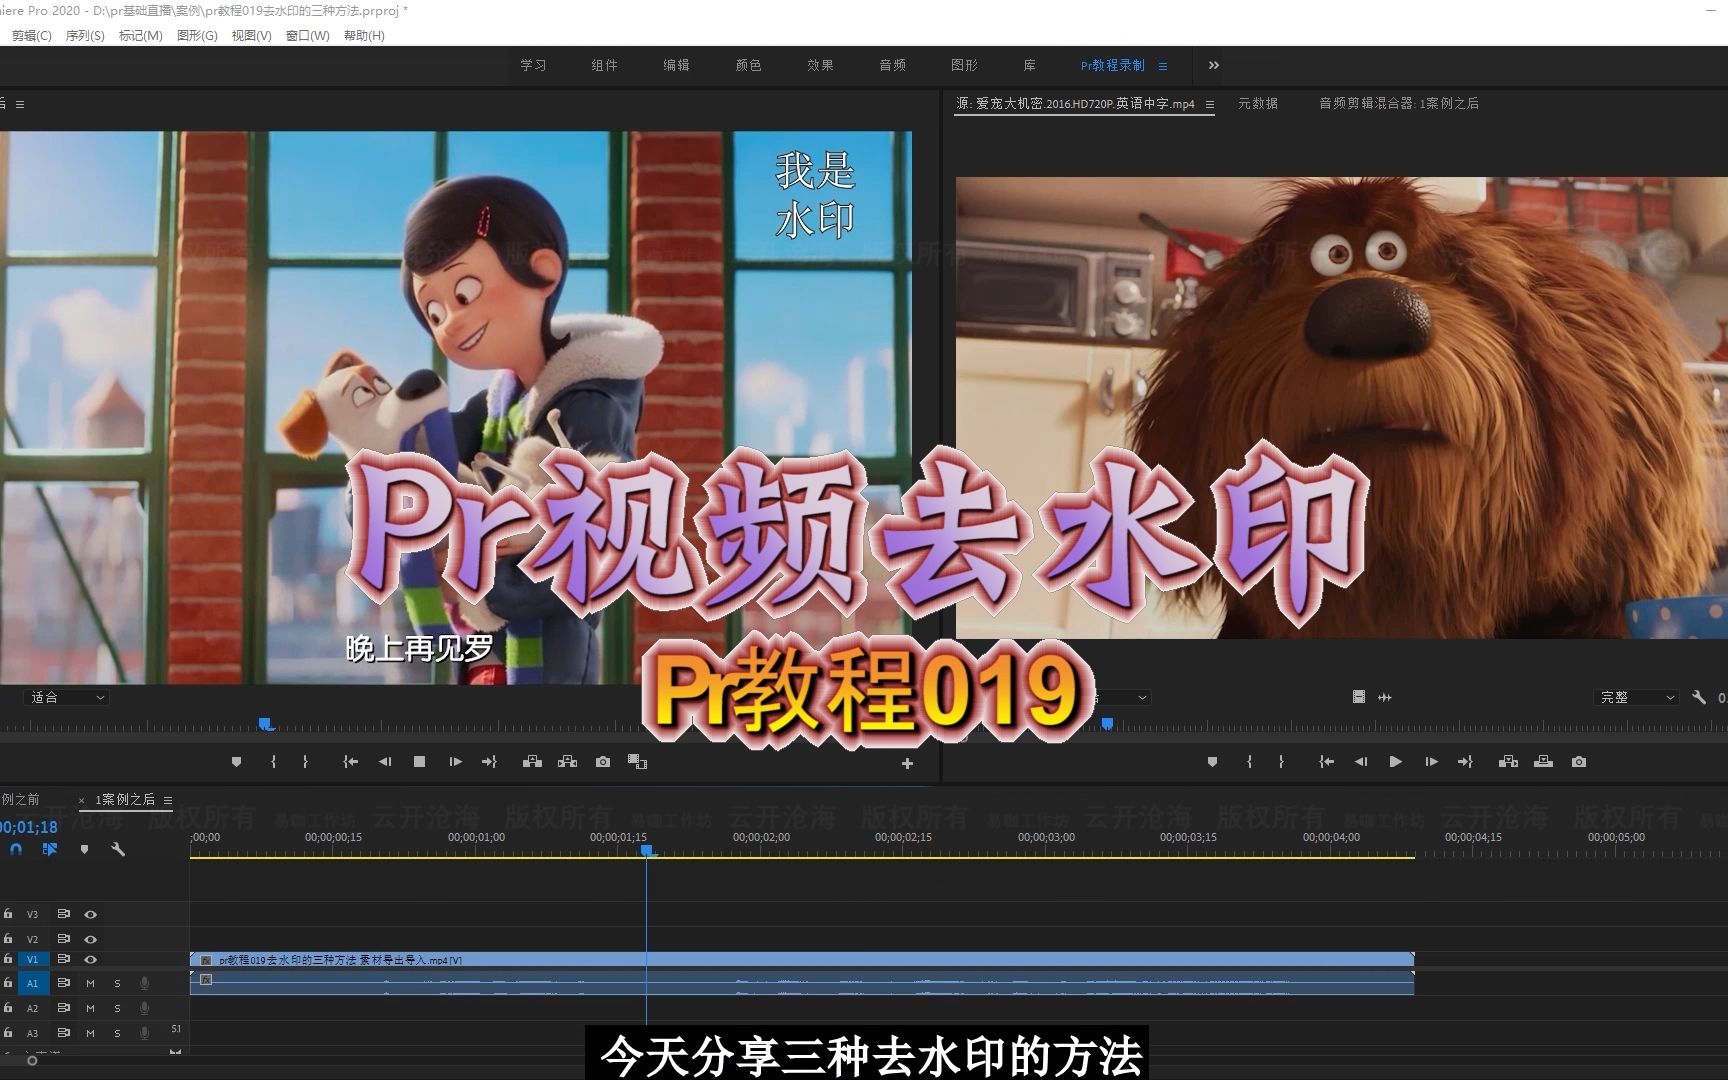
Task: Toggle sync lock for track V2
Action: [63, 939]
